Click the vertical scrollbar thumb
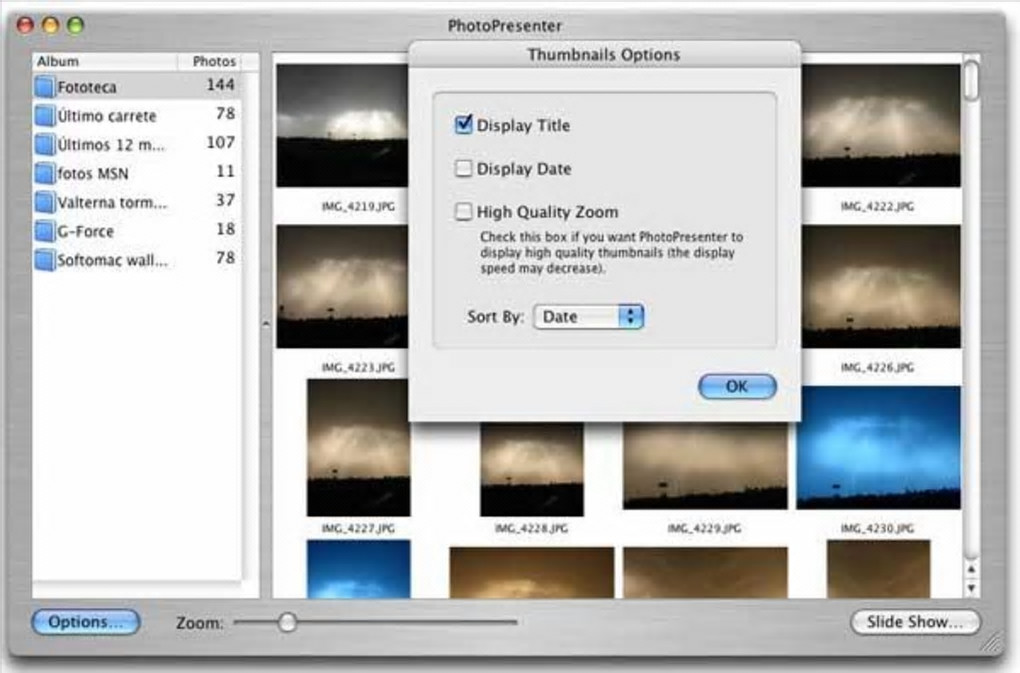 pos(971,80)
